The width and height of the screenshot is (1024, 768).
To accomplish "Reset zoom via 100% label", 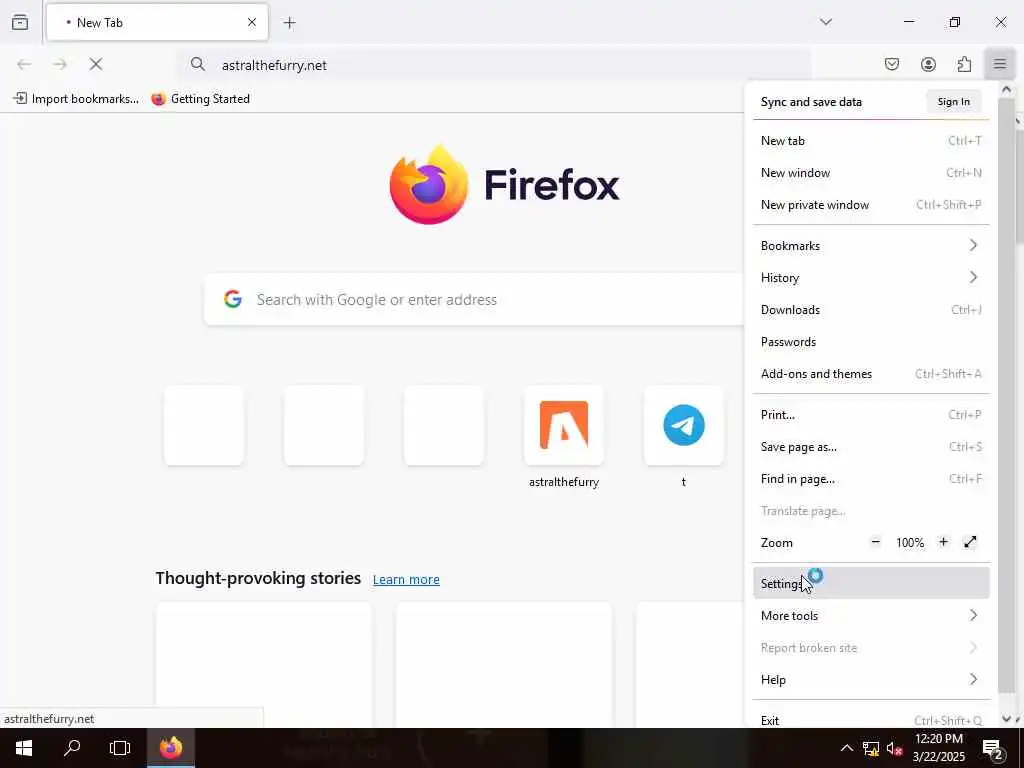I will click(910, 543).
